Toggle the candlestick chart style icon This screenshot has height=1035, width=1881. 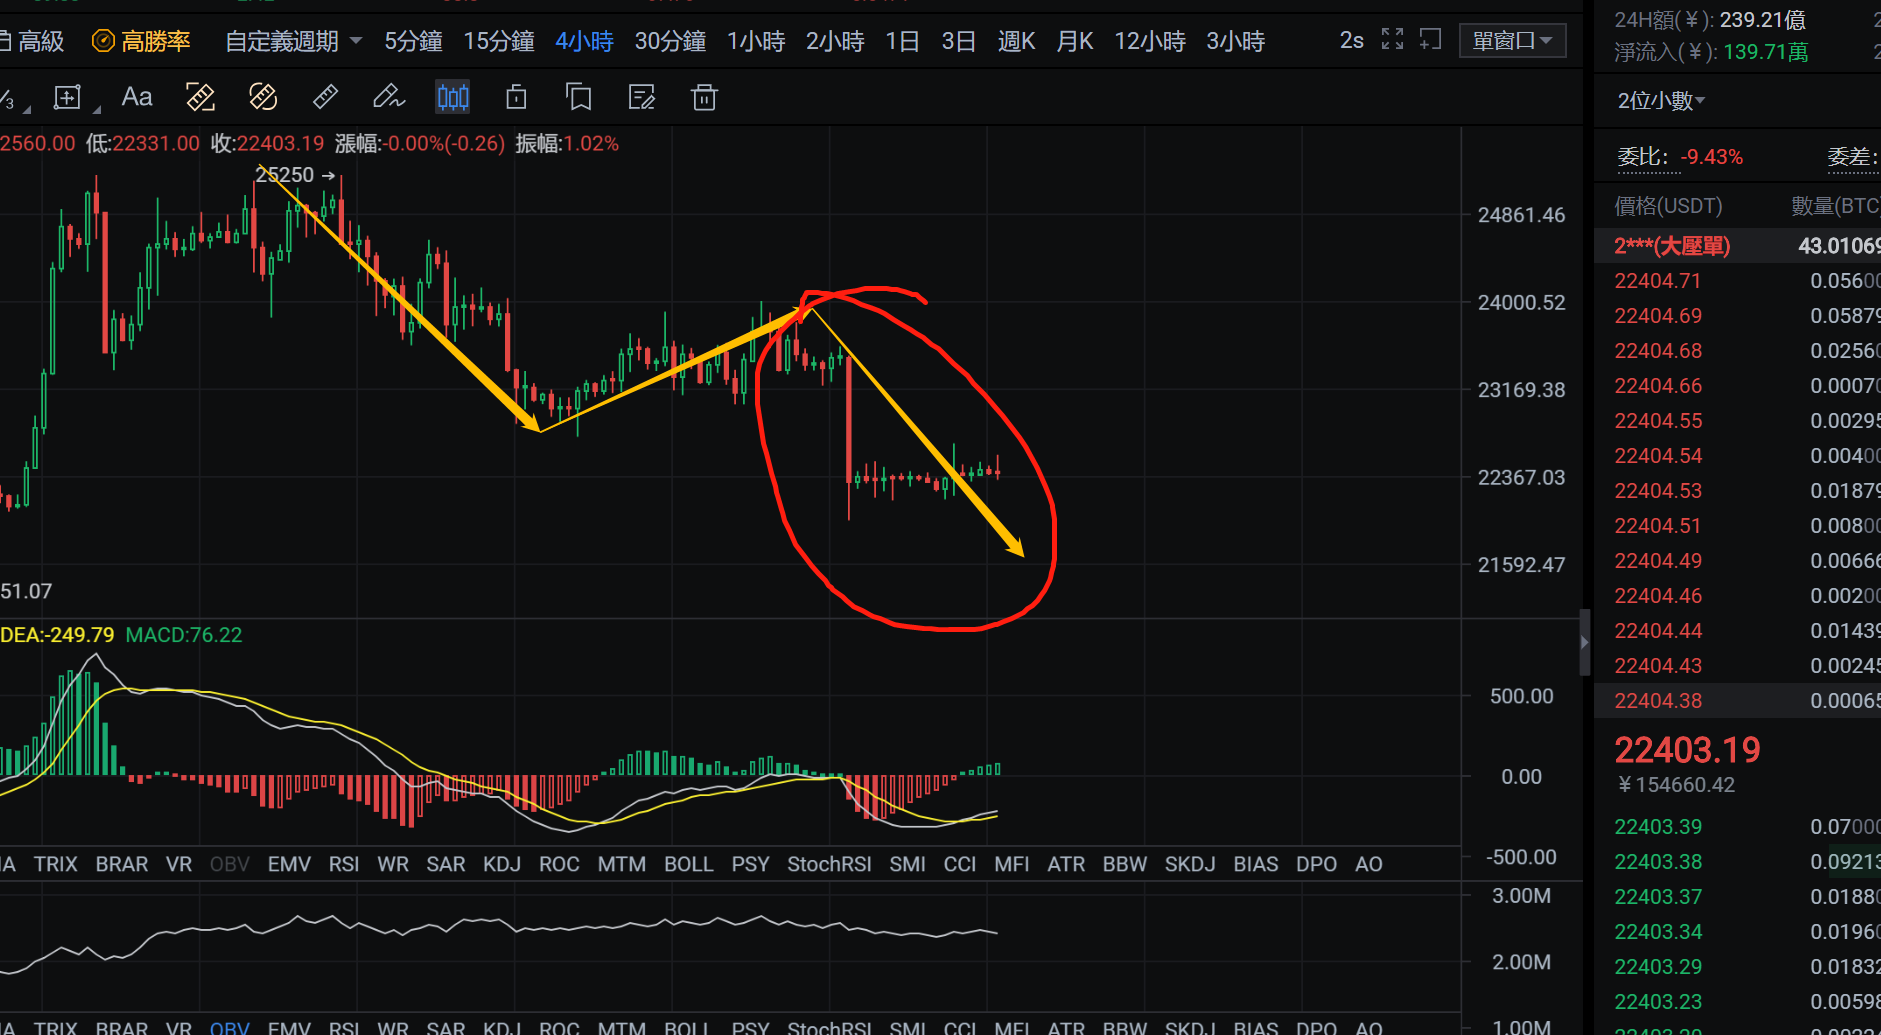point(453,97)
